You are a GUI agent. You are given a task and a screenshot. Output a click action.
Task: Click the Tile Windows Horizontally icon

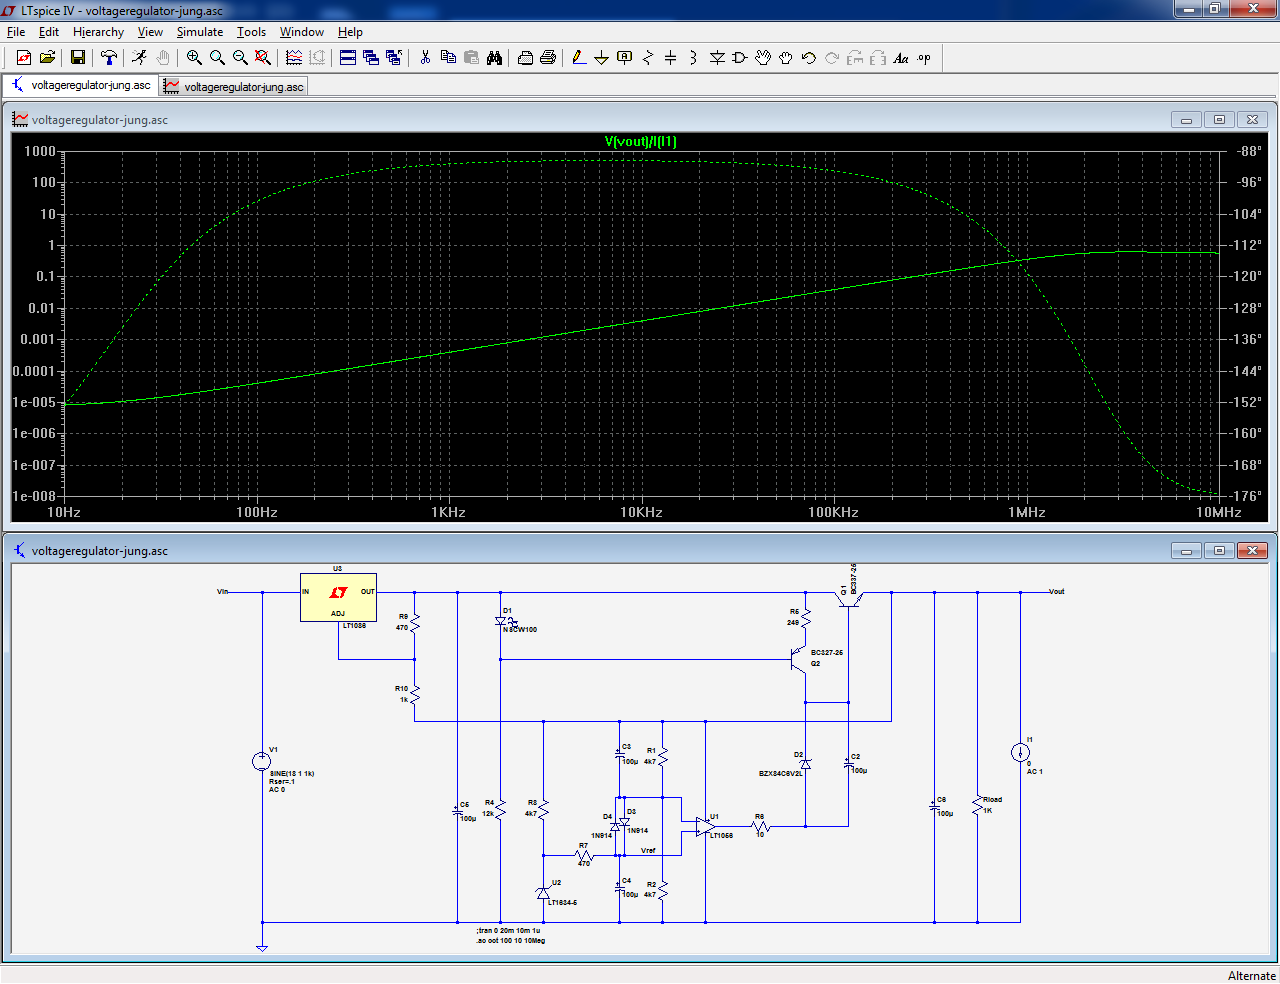pyautogui.click(x=348, y=58)
